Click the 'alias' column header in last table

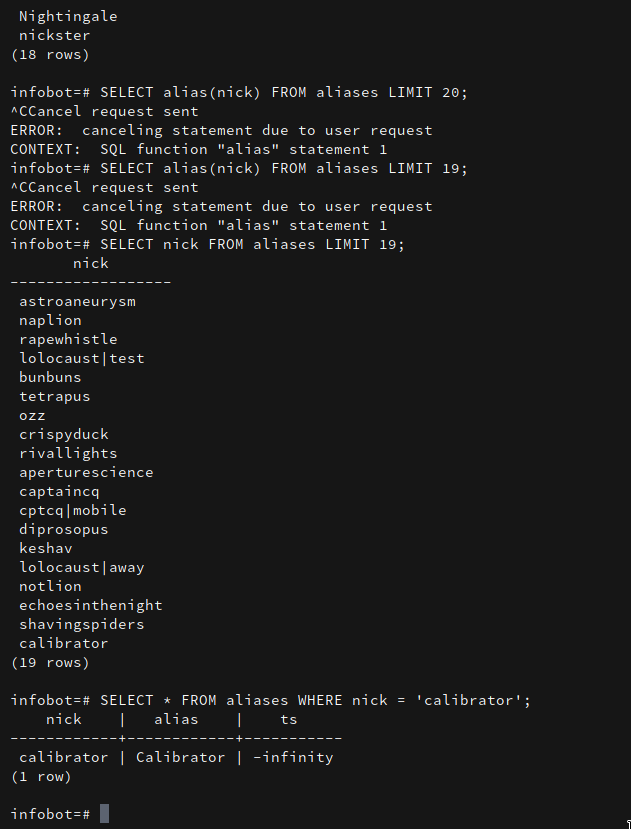click(176, 719)
